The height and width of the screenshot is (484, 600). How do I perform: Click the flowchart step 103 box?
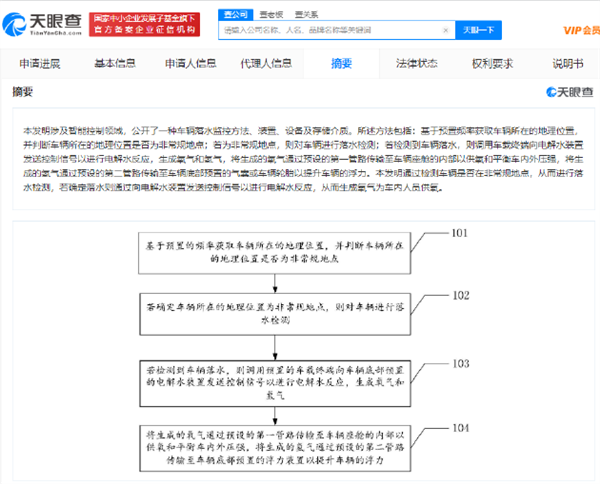pyautogui.click(x=275, y=383)
